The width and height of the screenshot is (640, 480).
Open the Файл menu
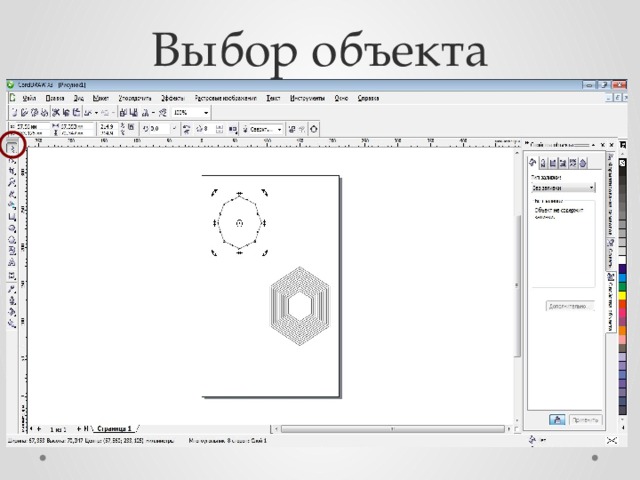(x=29, y=98)
